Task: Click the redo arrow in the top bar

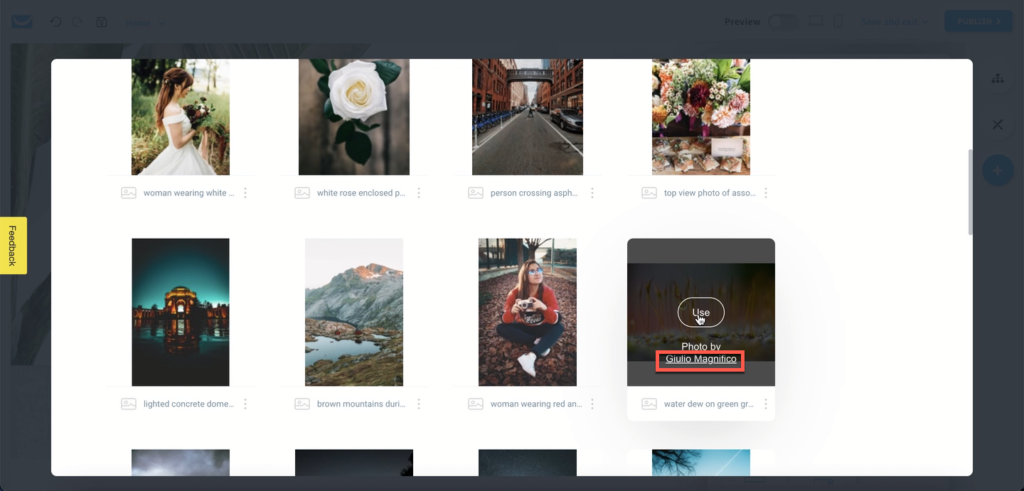Action: (77, 22)
